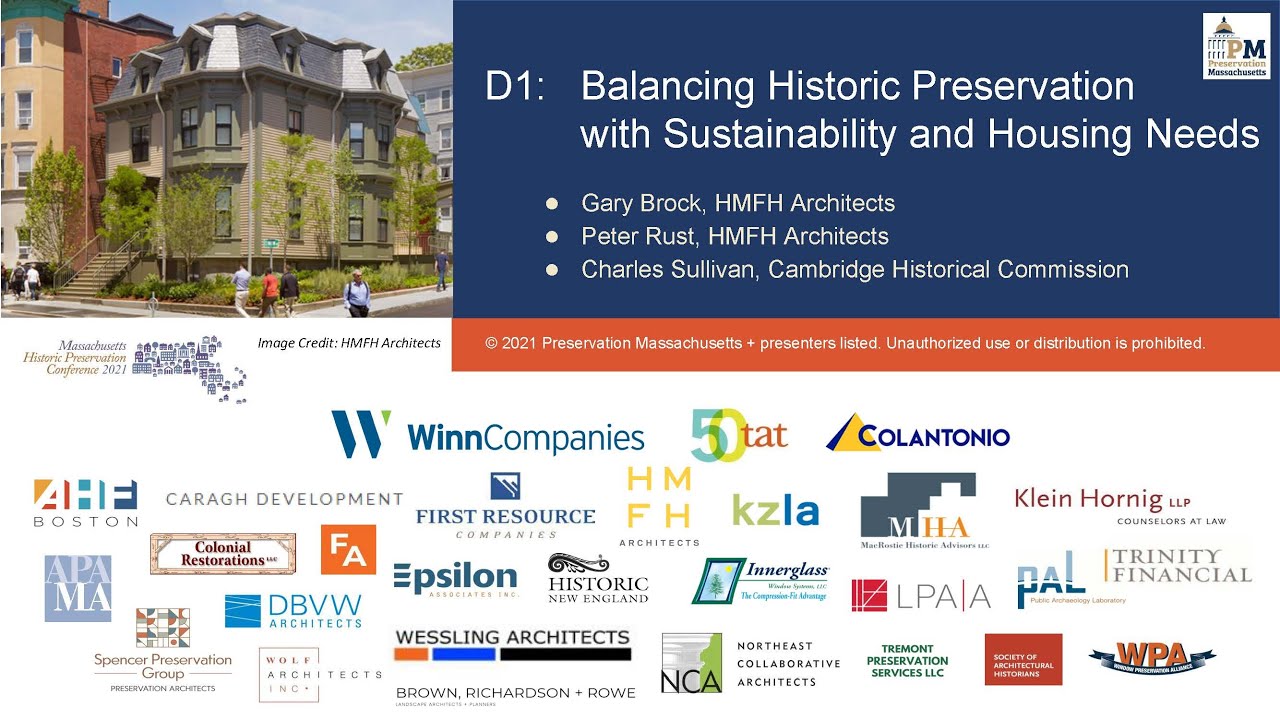Click the 'Image Credit: HMFH Architects' caption
This screenshot has width=1280, height=720.
click(x=349, y=343)
